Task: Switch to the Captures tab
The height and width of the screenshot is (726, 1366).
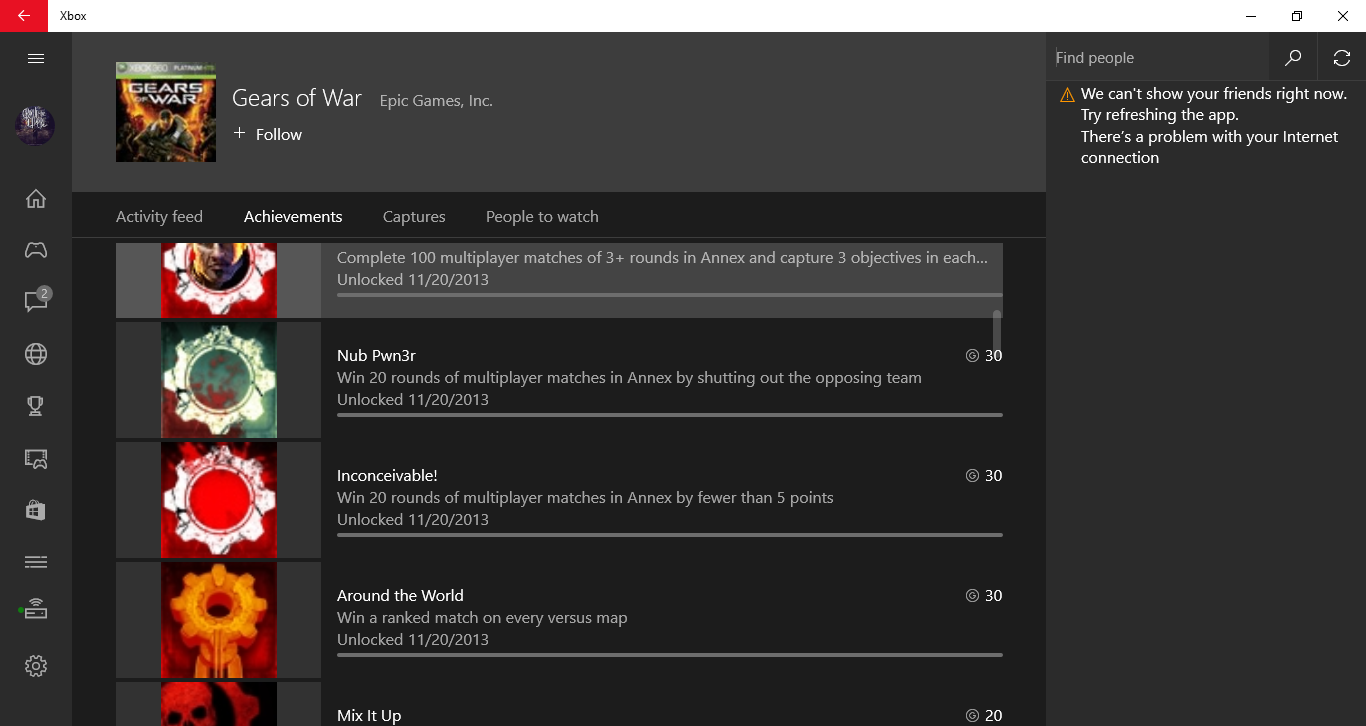Action: [x=414, y=217]
